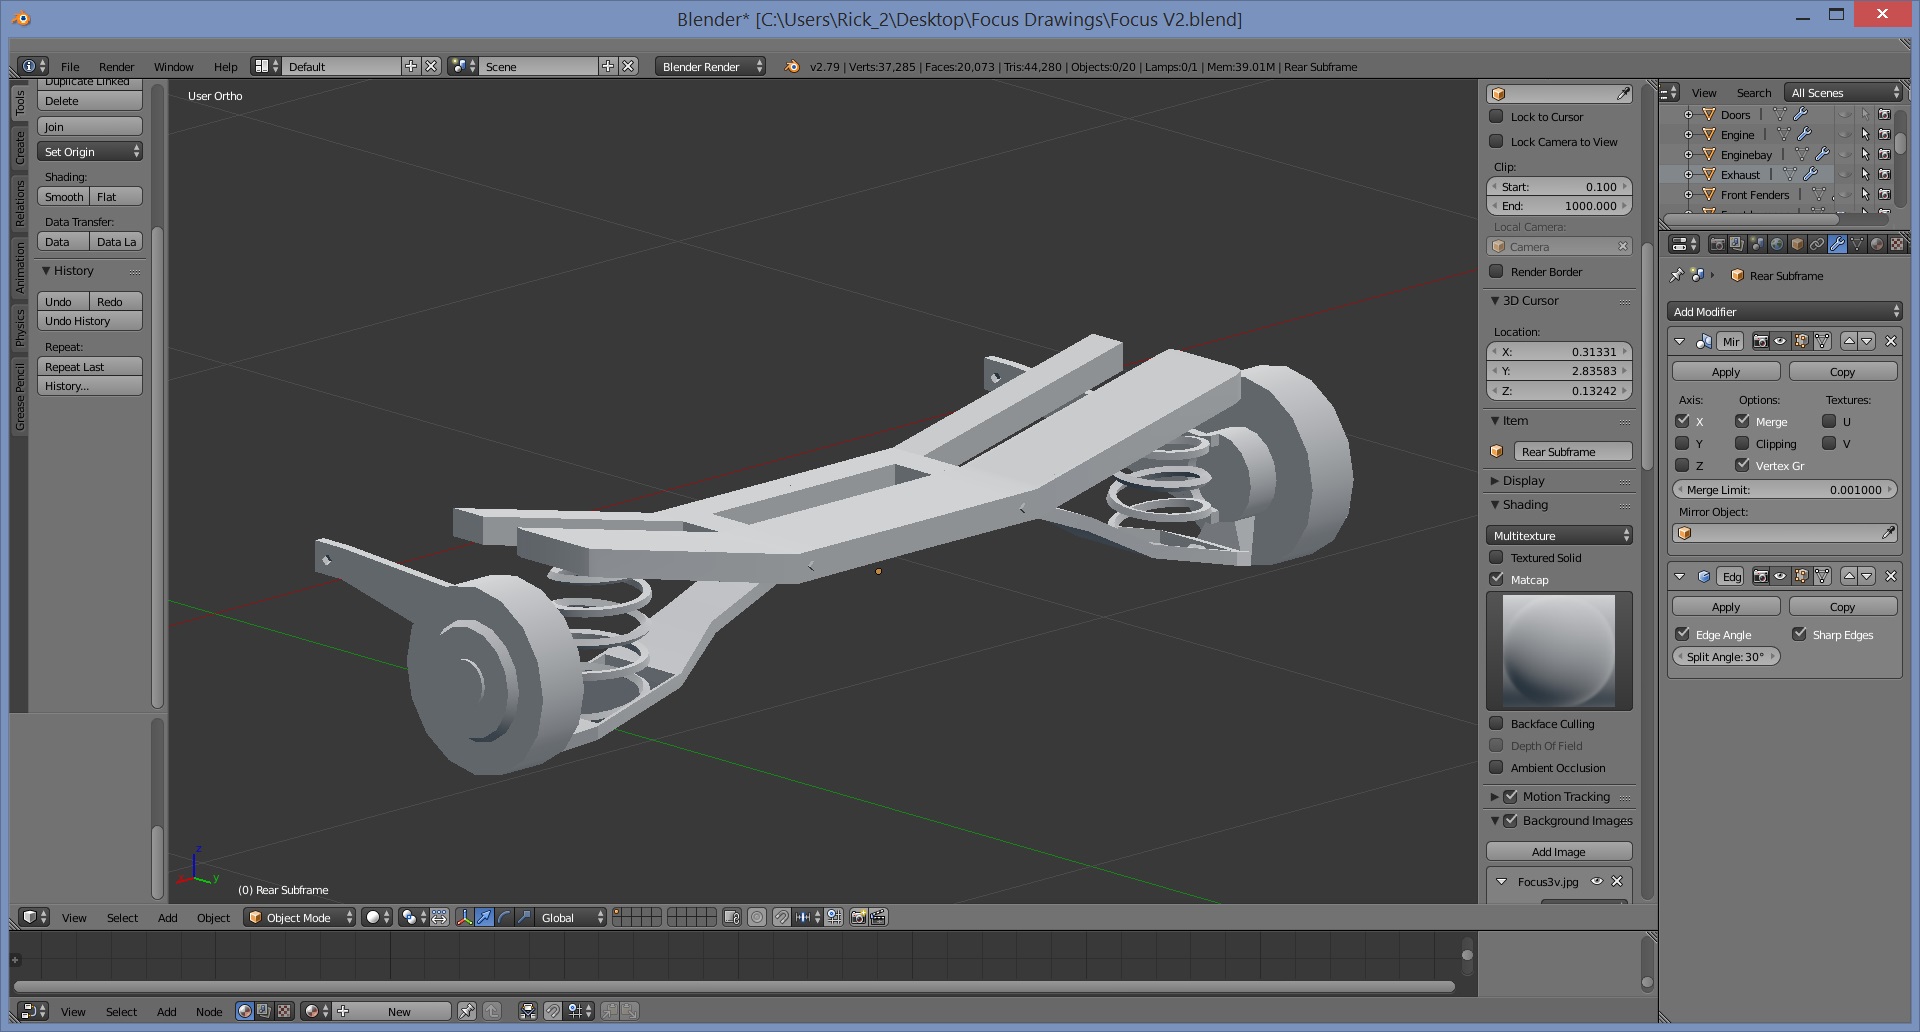Click the Split Angle slider field

tap(1726, 657)
